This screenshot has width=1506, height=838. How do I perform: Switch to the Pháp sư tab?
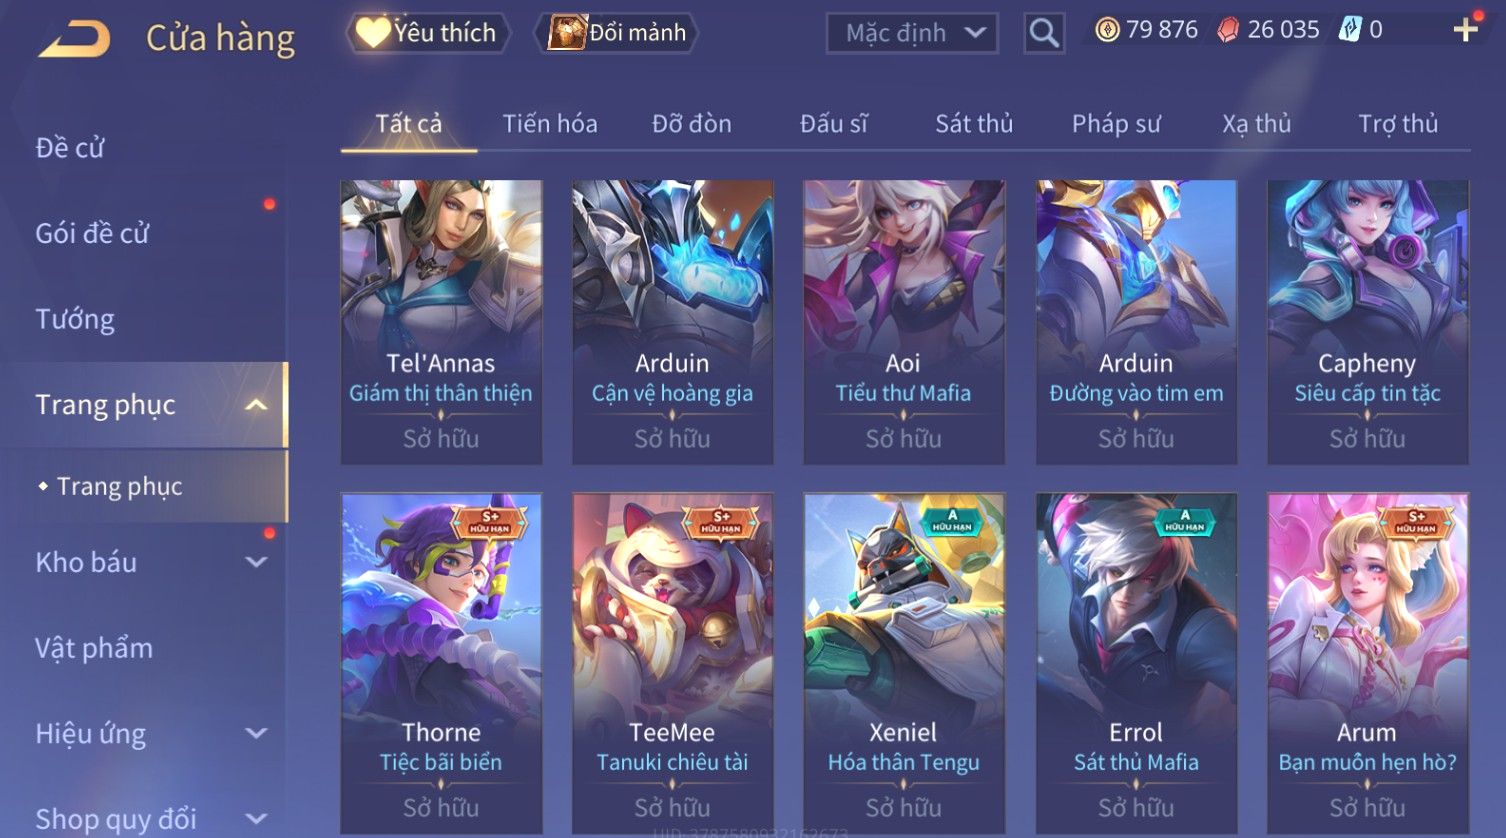[x=1116, y=124]
